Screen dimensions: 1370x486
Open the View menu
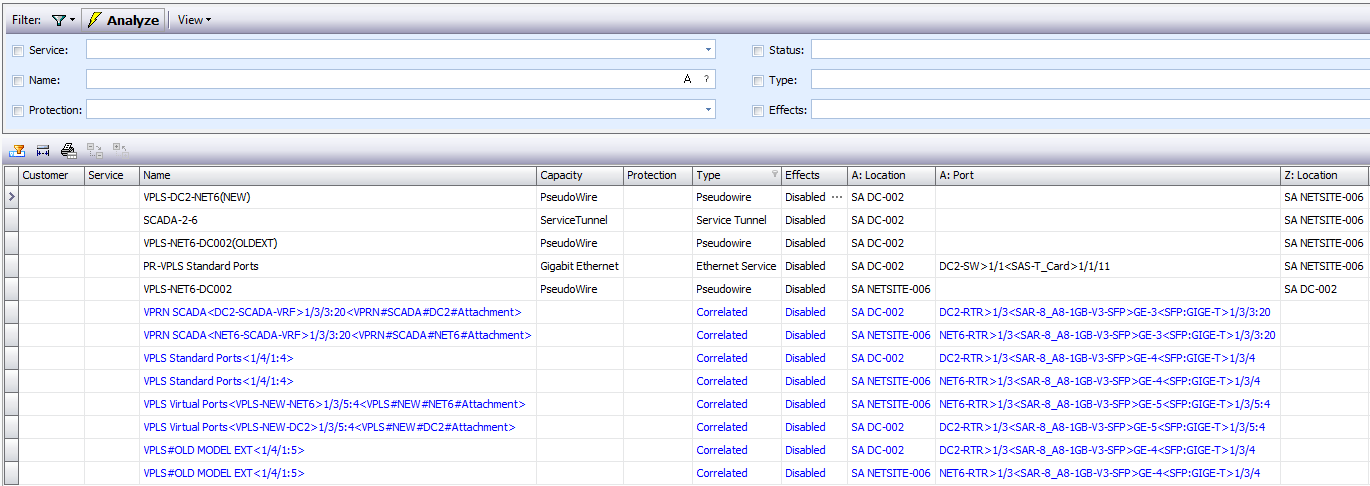[x=194, y=20]
